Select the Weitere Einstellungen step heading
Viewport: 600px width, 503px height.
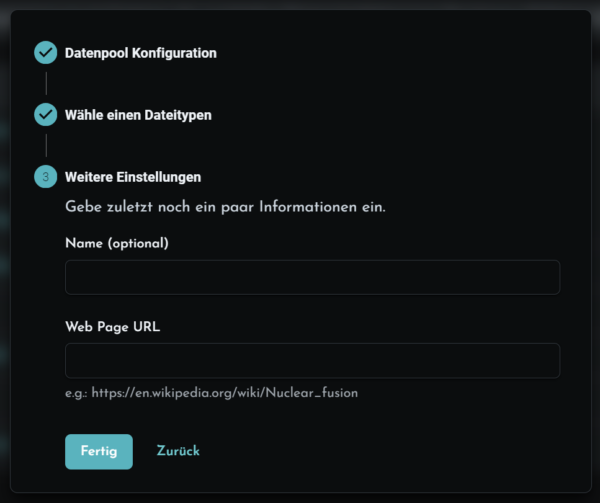tap(133, 177)
